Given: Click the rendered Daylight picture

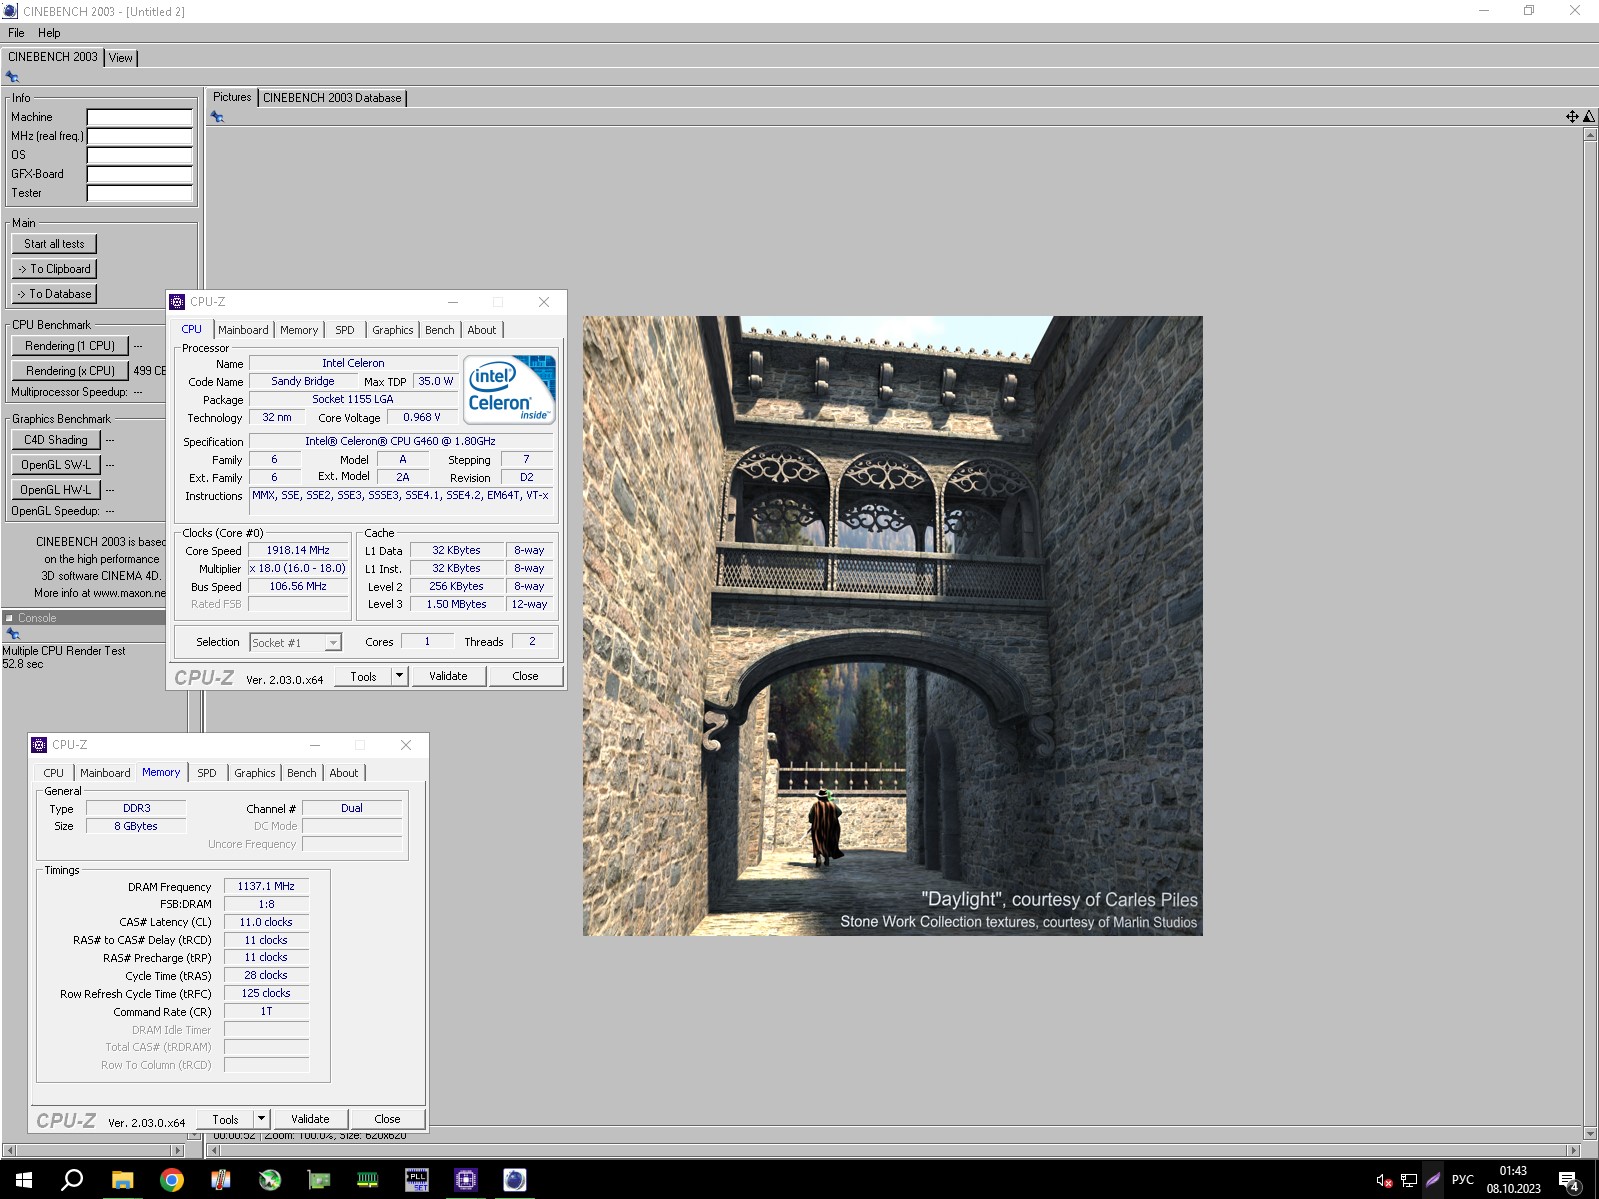Looking at the screenshot, I should [893, 626].
